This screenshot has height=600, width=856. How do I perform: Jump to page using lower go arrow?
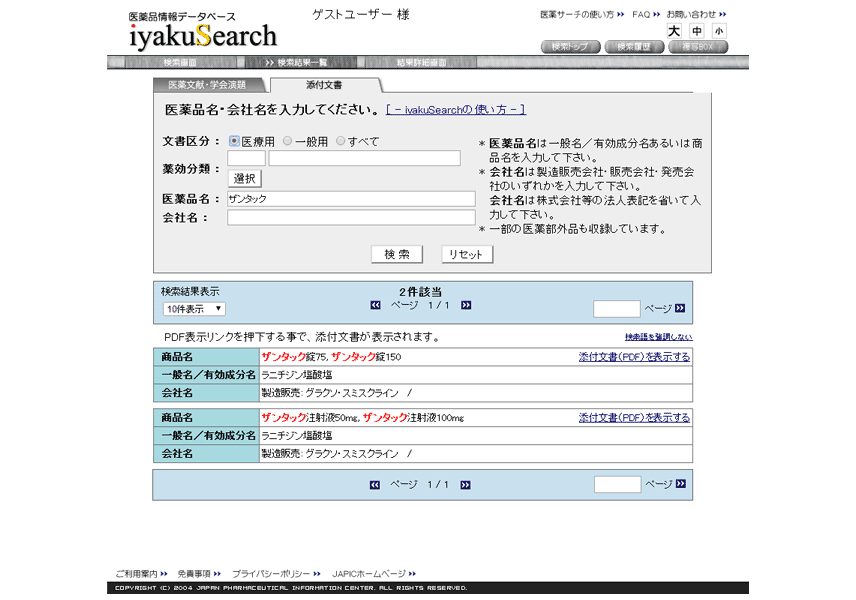pos(680,484)
